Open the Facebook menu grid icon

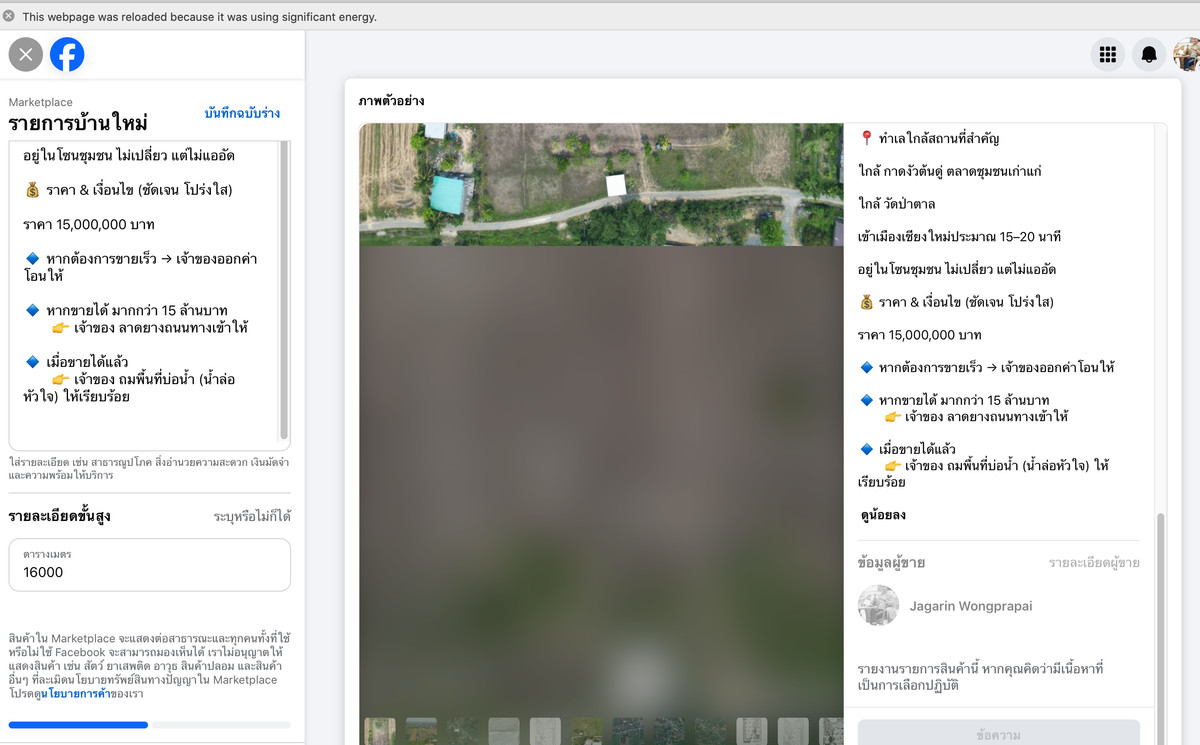1107,55
